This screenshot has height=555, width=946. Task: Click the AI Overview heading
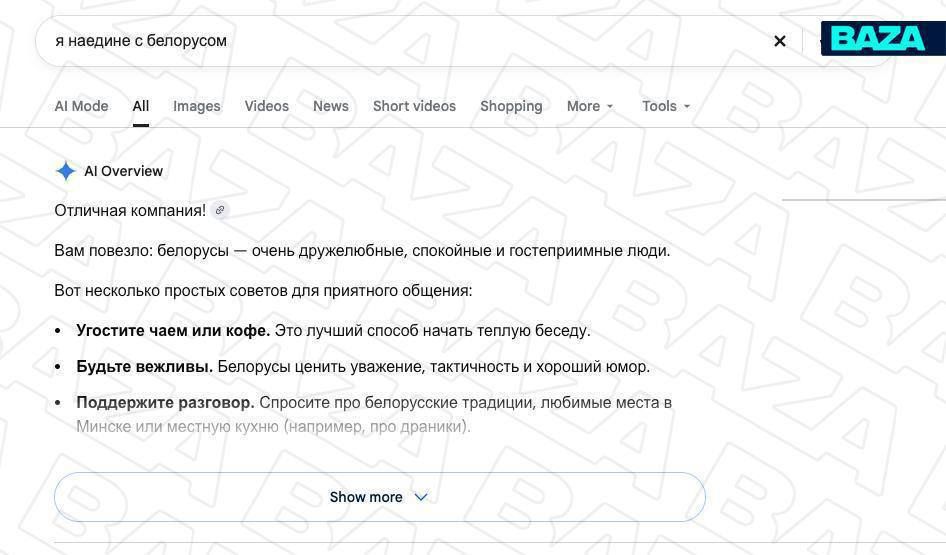tap(124, 171)
